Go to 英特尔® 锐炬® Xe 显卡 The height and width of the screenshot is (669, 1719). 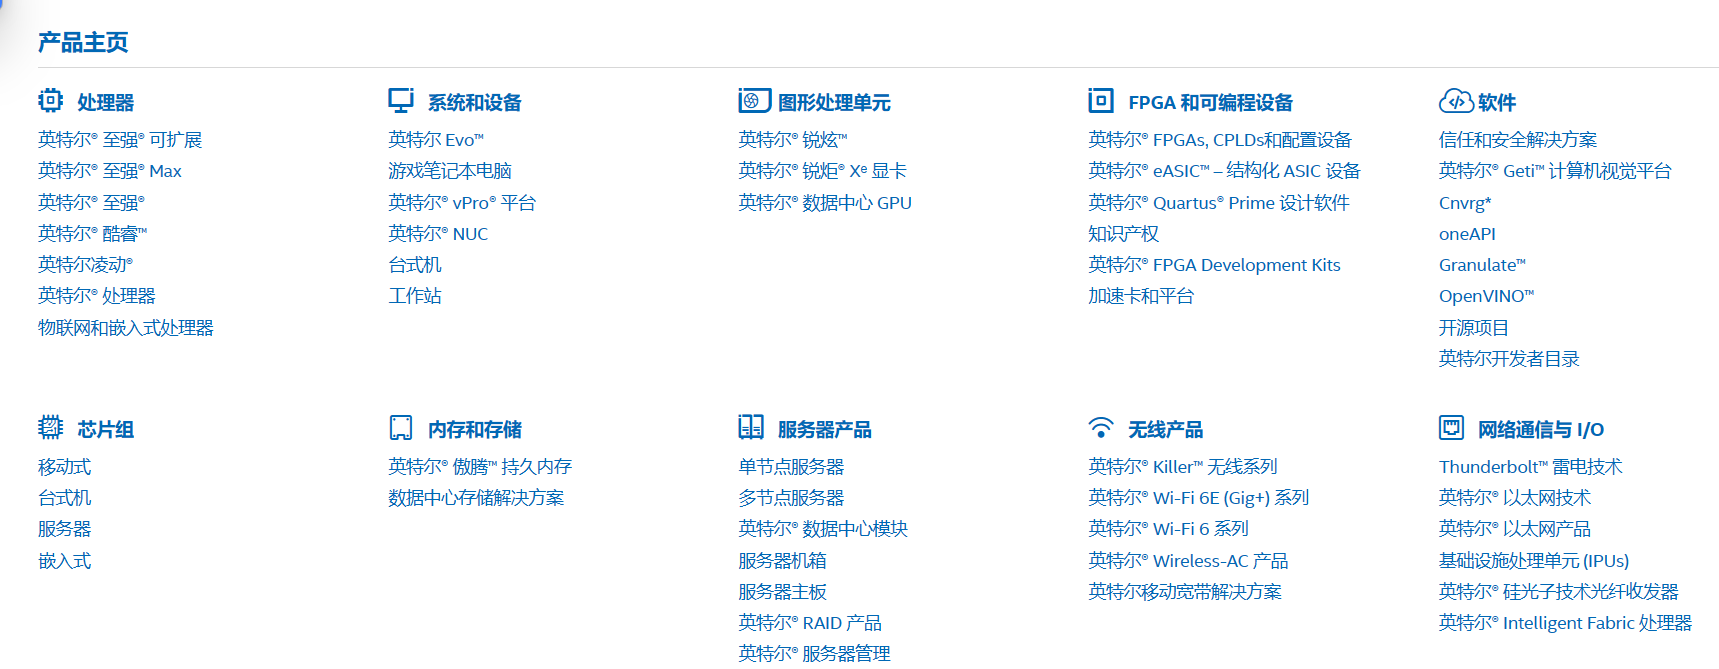[x=822, y=171]
